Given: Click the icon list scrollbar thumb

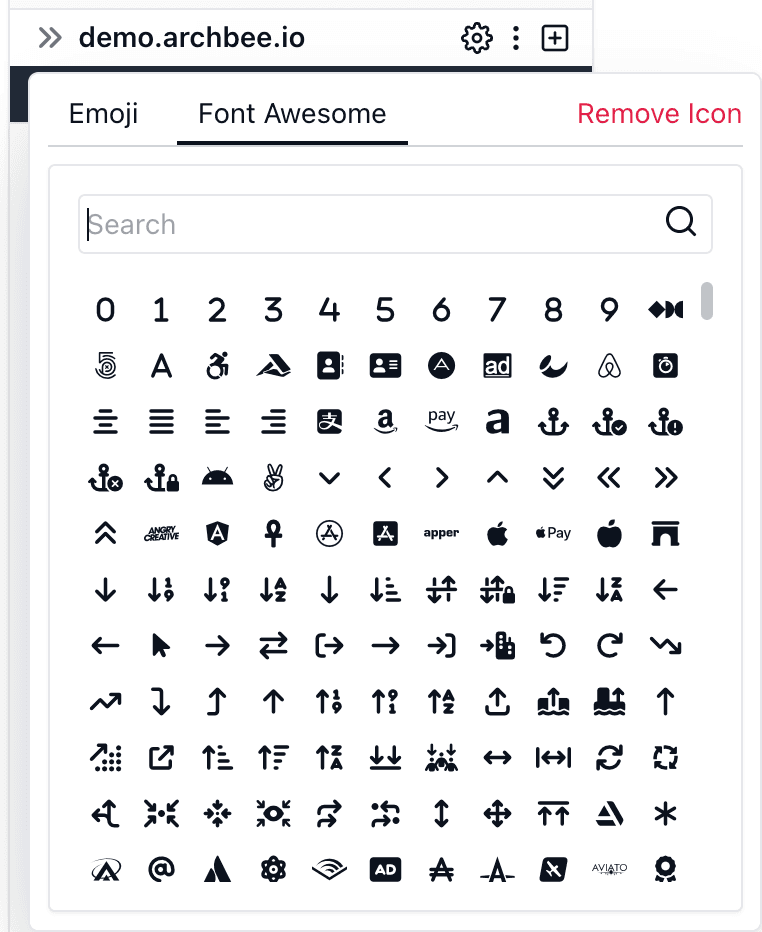Looking at the screenshot, I should point(707,301).
